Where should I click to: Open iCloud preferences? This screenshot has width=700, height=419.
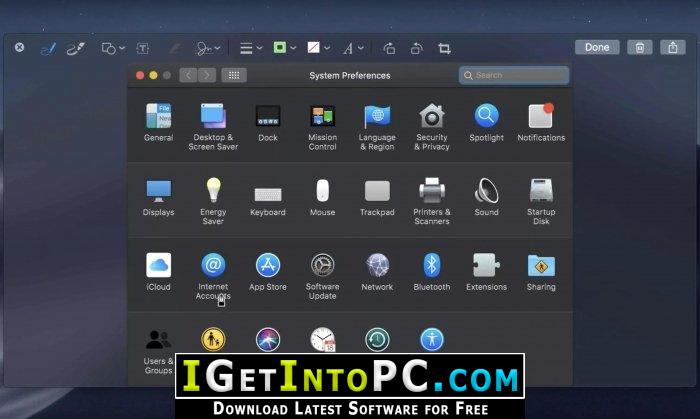tap(158, 272)
